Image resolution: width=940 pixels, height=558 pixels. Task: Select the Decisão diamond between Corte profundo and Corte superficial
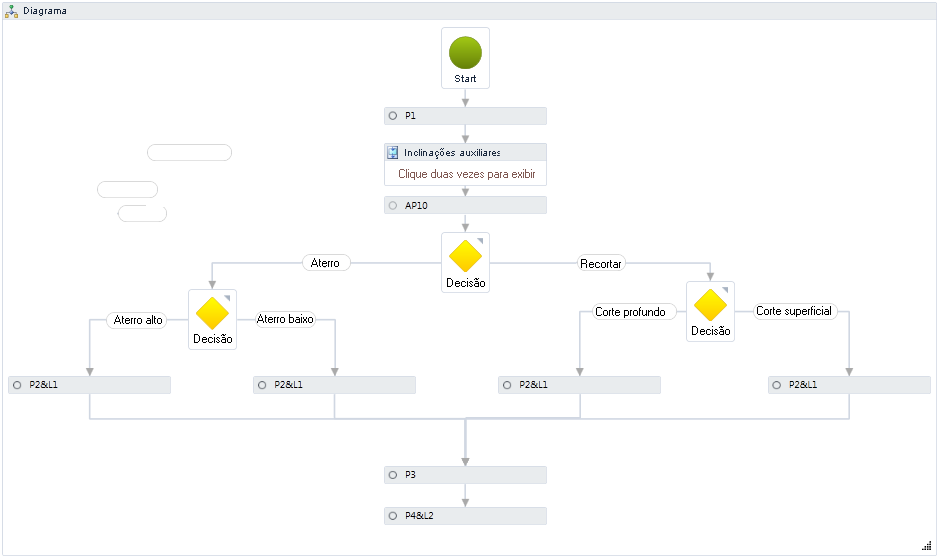pos(710,305)
